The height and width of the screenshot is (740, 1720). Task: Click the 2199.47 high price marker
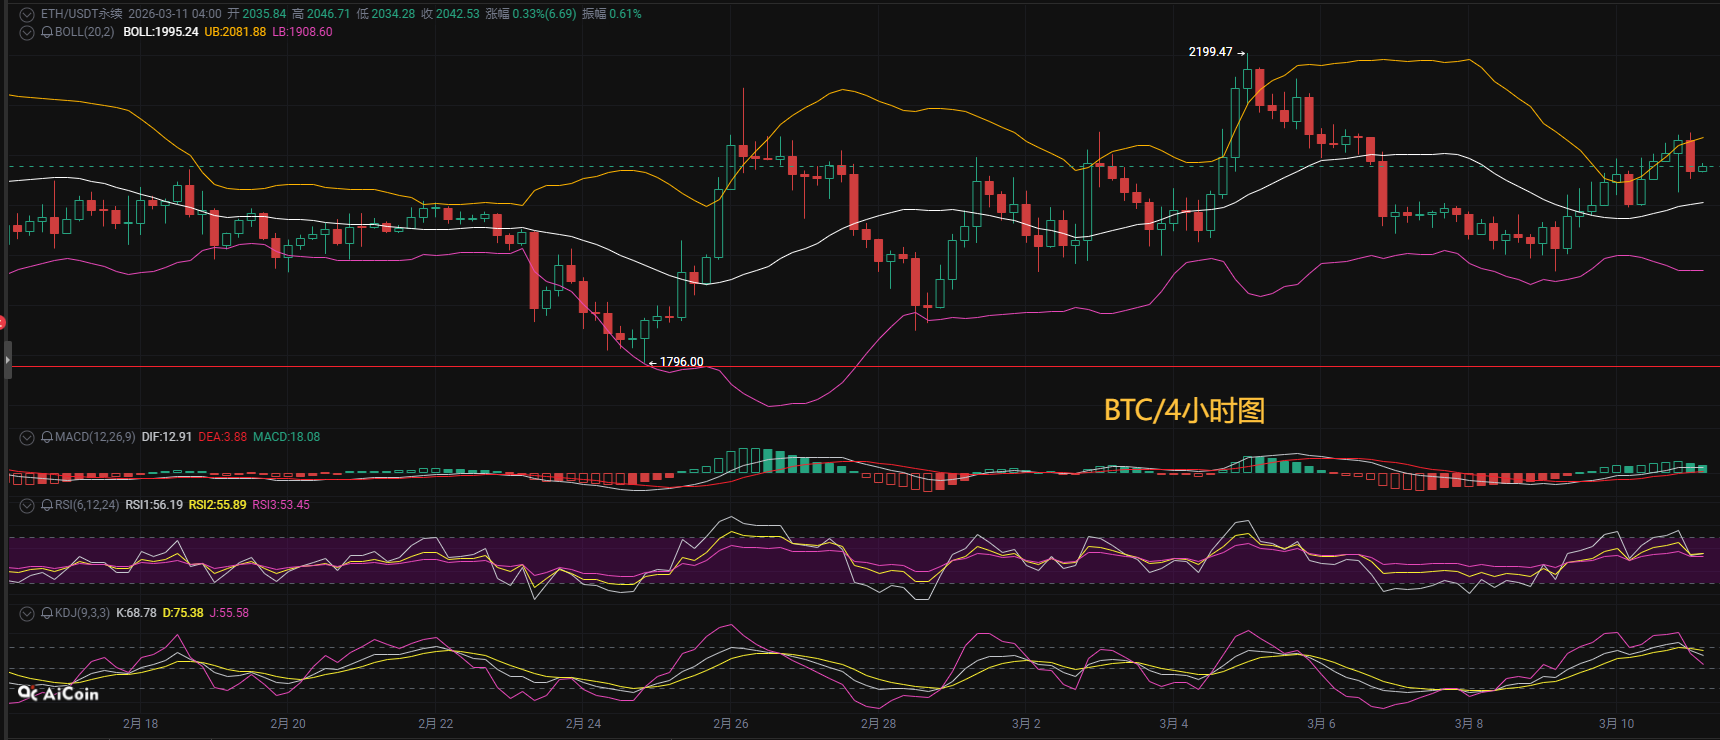[x=1210, y=52]
